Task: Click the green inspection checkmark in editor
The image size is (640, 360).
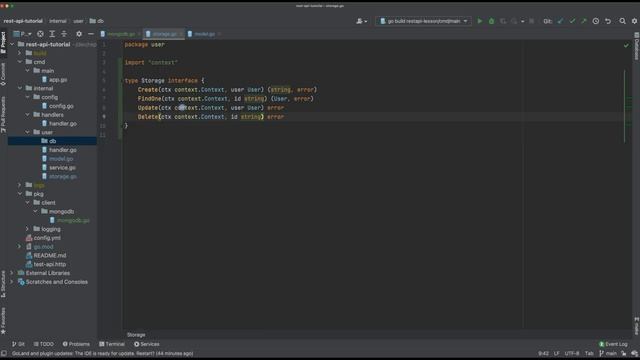Action: click(626, 45)
